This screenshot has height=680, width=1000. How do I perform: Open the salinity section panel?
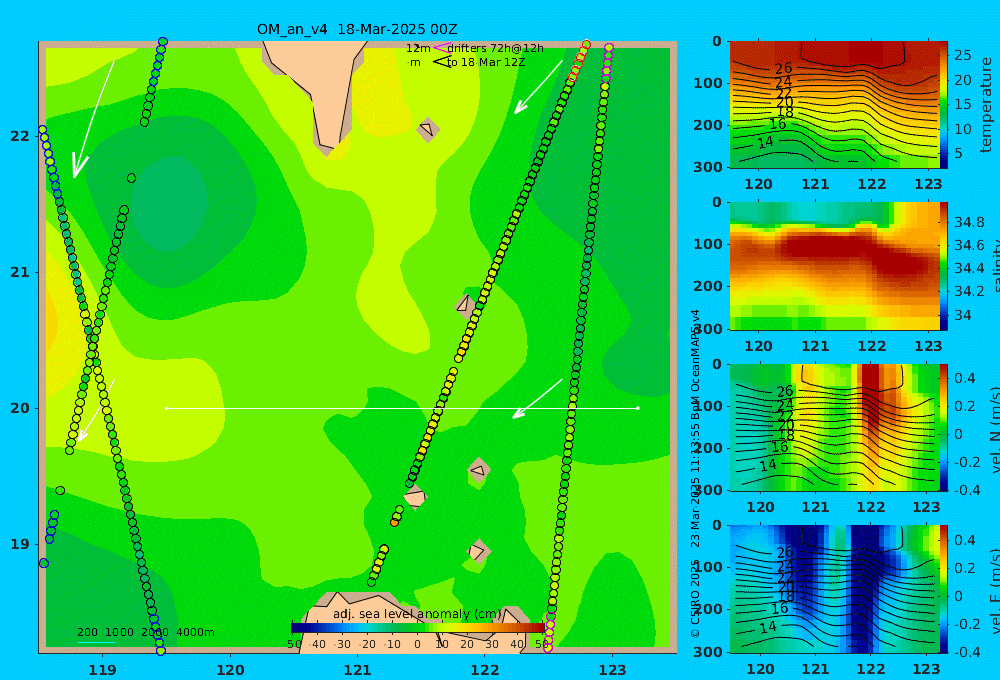tap(834, 266)
